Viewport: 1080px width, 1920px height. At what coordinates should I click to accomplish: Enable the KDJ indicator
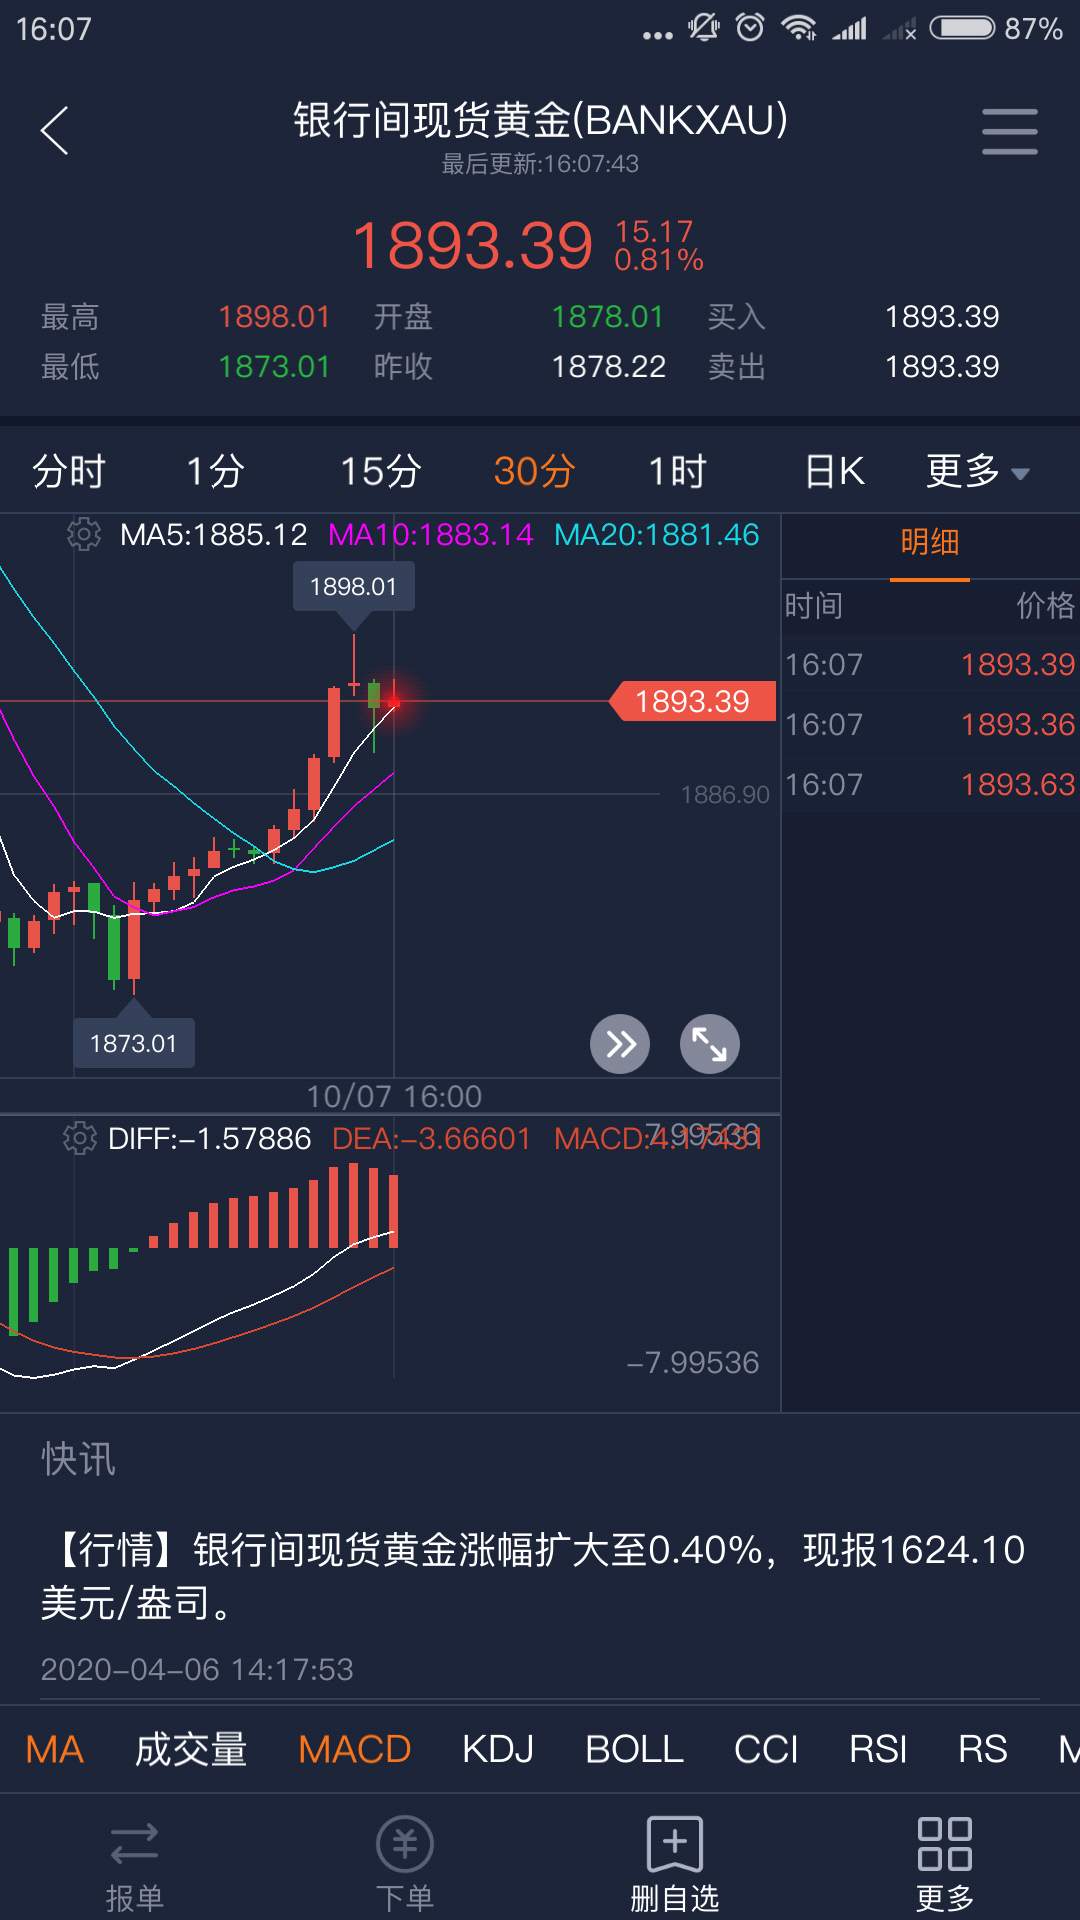pyautogui.click(x=498, y=1750)
